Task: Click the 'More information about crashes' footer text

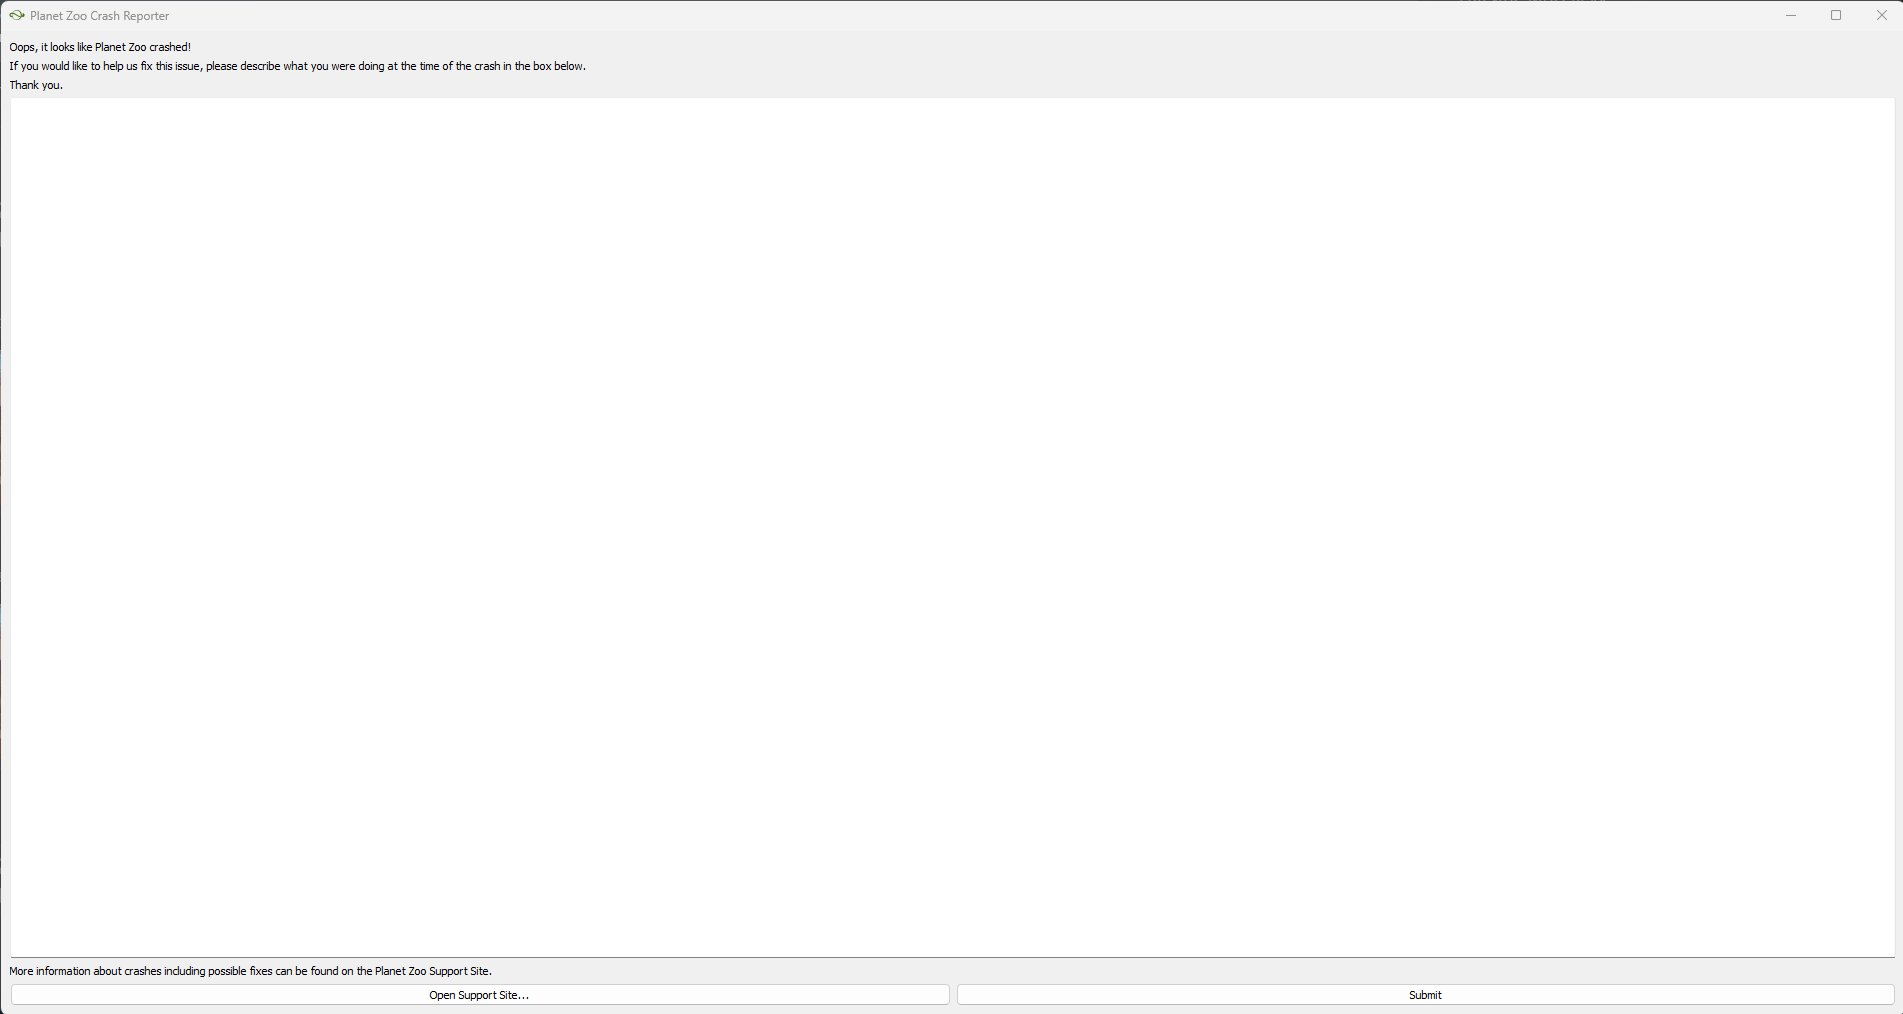Action: click(x=251, y=971)
